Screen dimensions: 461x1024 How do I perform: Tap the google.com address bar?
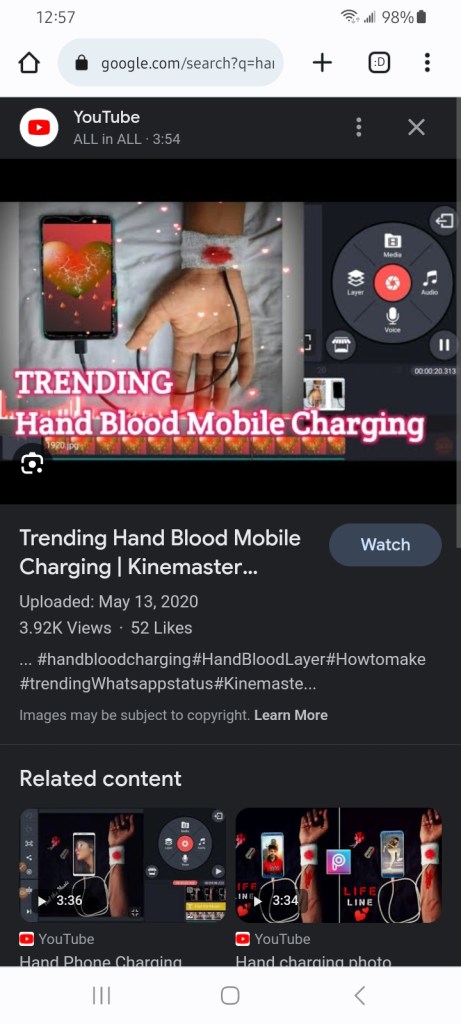click(170, 63)
